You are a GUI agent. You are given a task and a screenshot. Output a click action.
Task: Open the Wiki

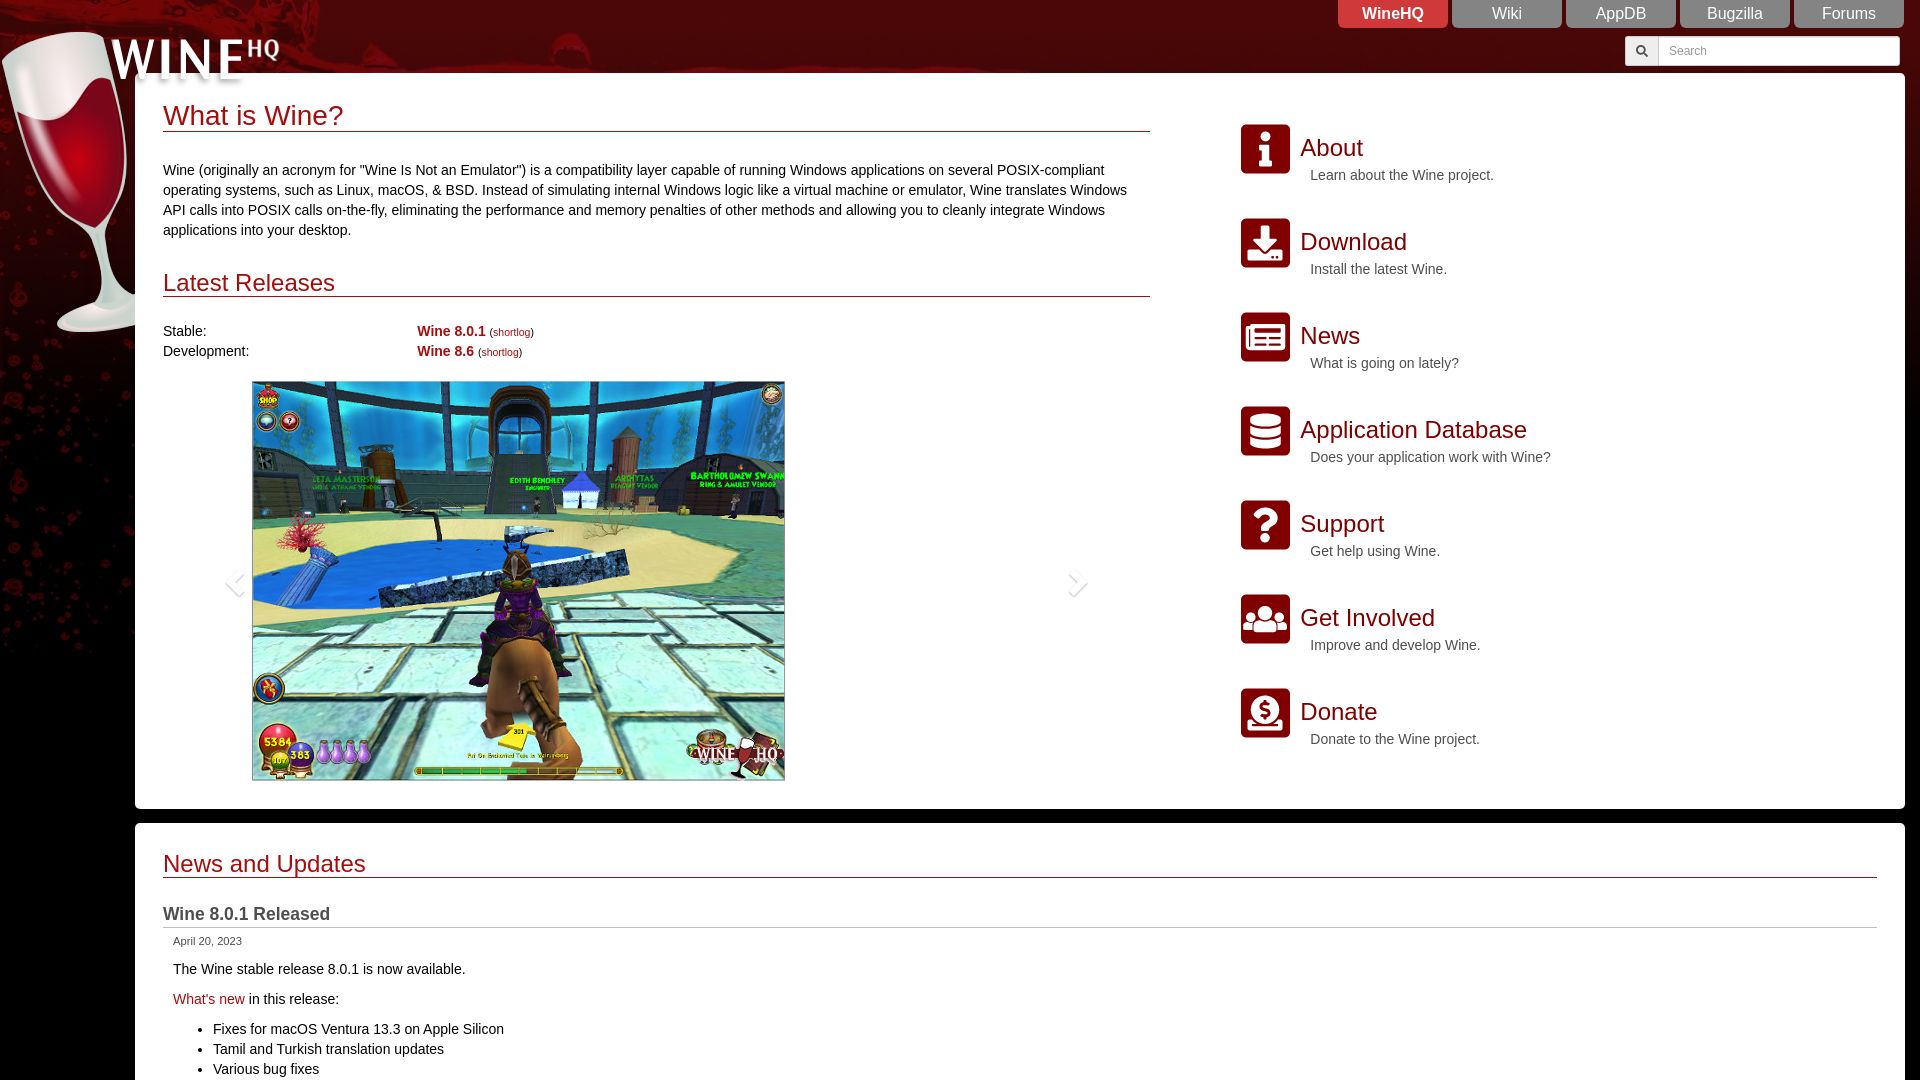point(1507,13)
